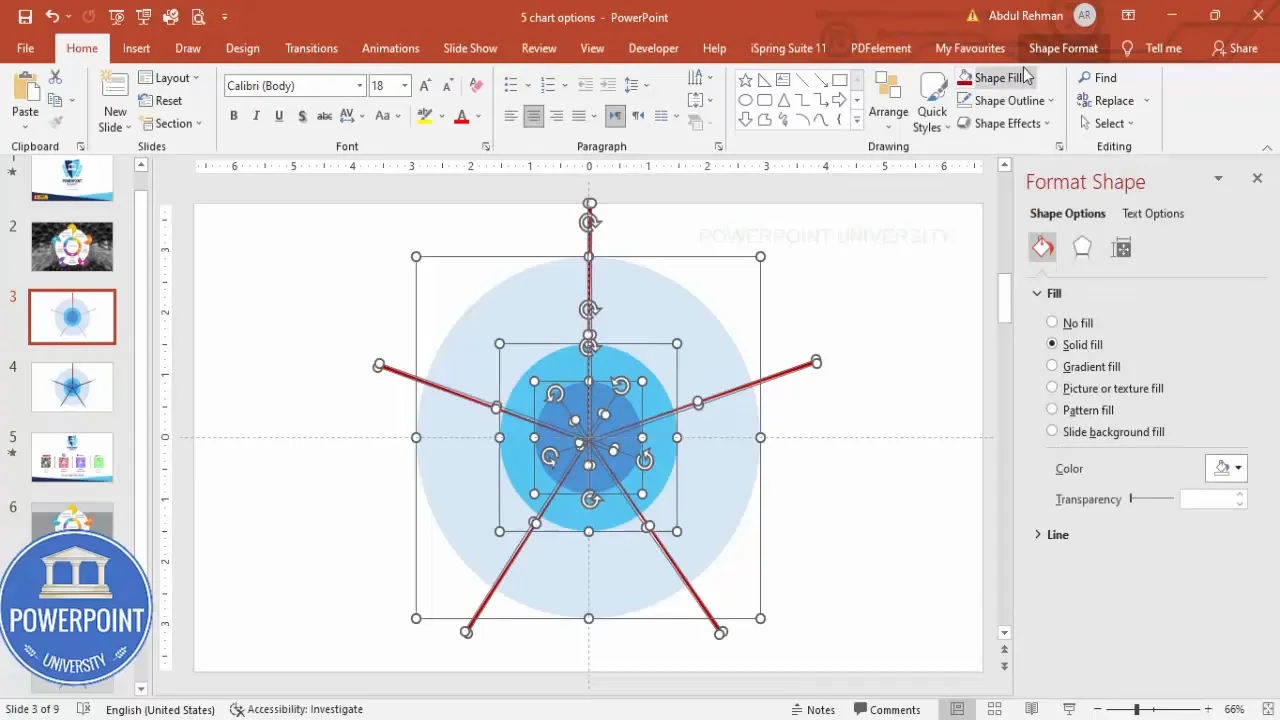The height and width of the screenshot is (720, 1280).
Task: Switch to the Shape Format tab
Action: (x=1063, y=48)
